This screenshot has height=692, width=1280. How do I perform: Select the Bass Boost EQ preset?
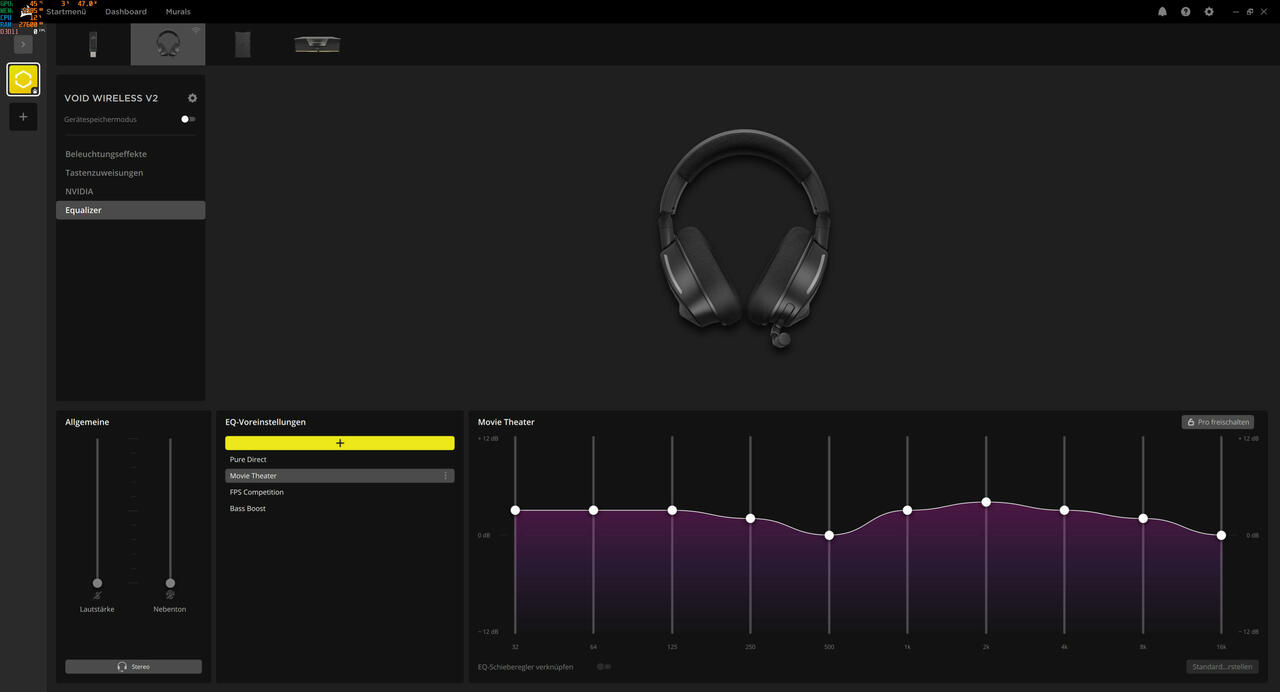(248, 509)
